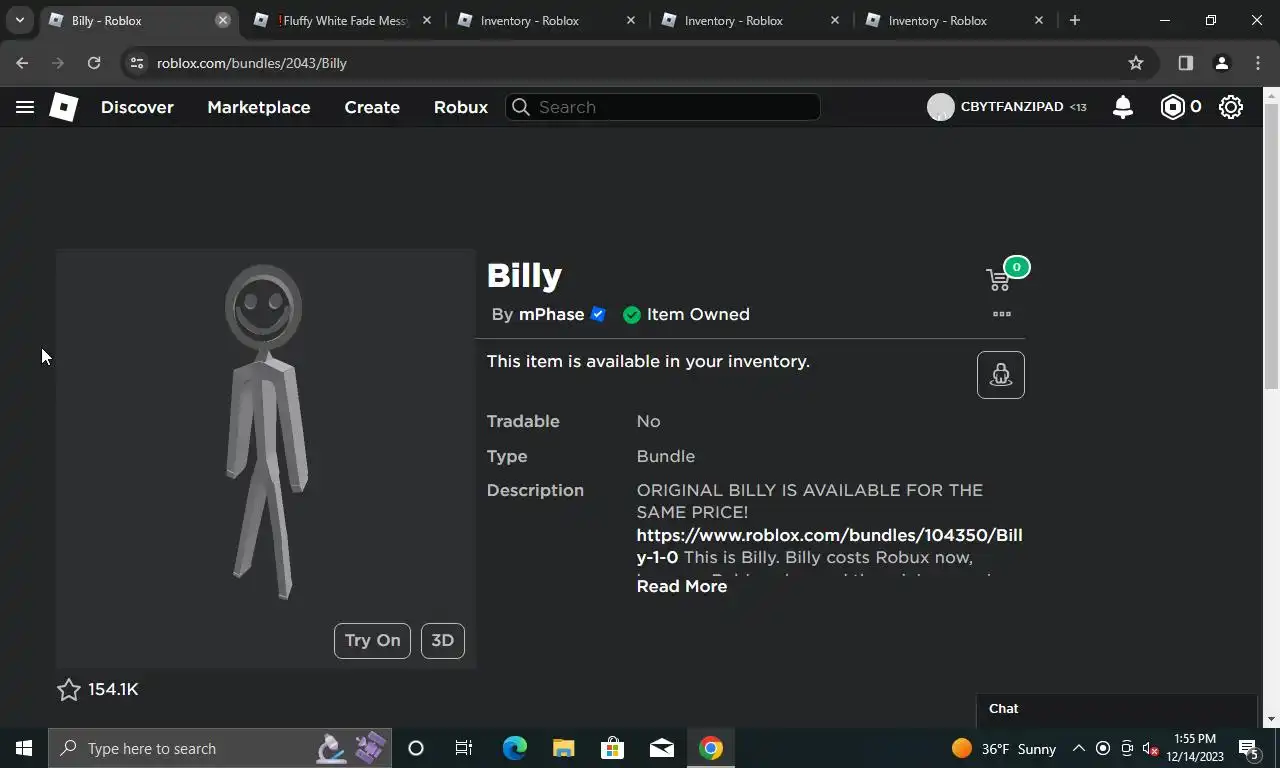Viewport: 1280px width, 768px height.
Task: Show hidden system tray icons
Action: click(1078, 748)
